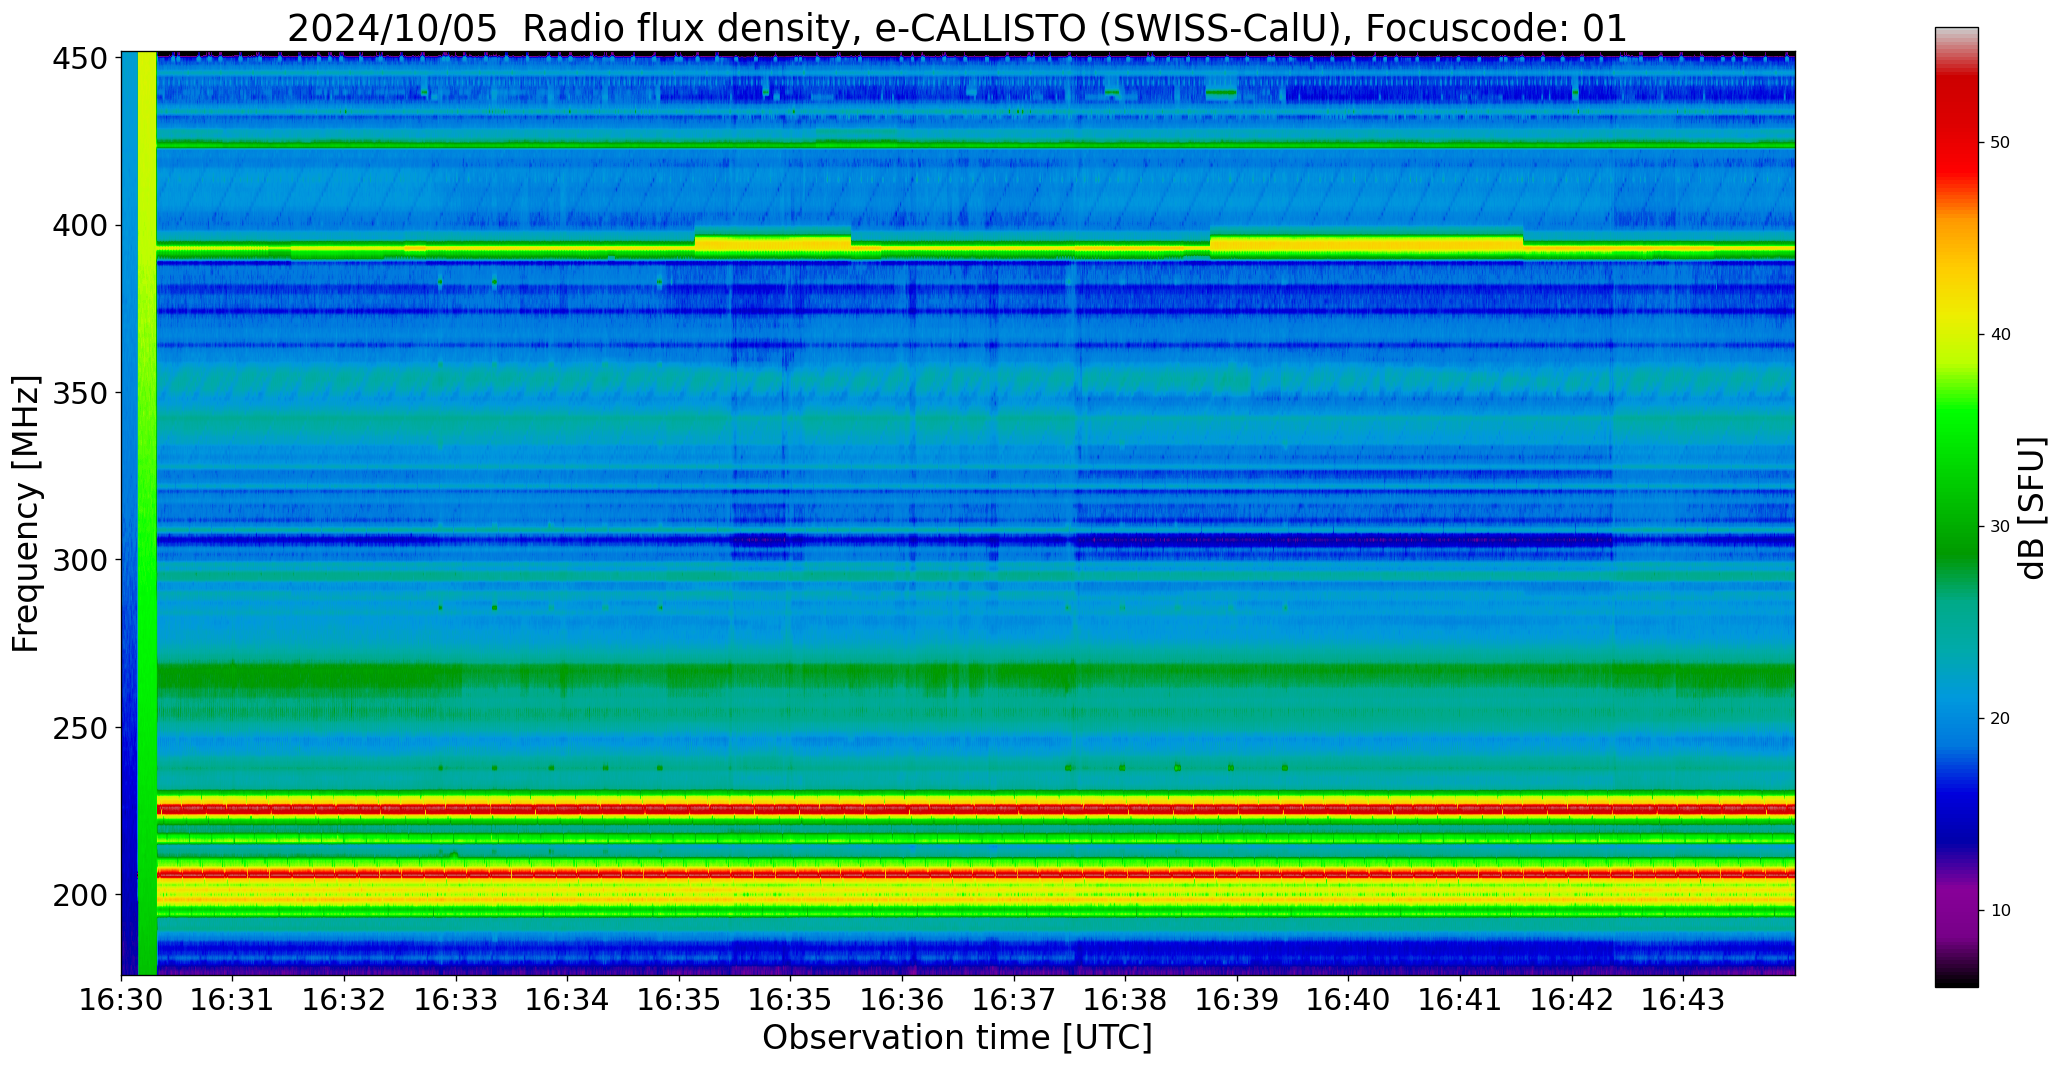Viewport: 2062px width, 1067px height.
Task: Click the 'Frequency [MHz]' axis label
Action: (26, 514)
